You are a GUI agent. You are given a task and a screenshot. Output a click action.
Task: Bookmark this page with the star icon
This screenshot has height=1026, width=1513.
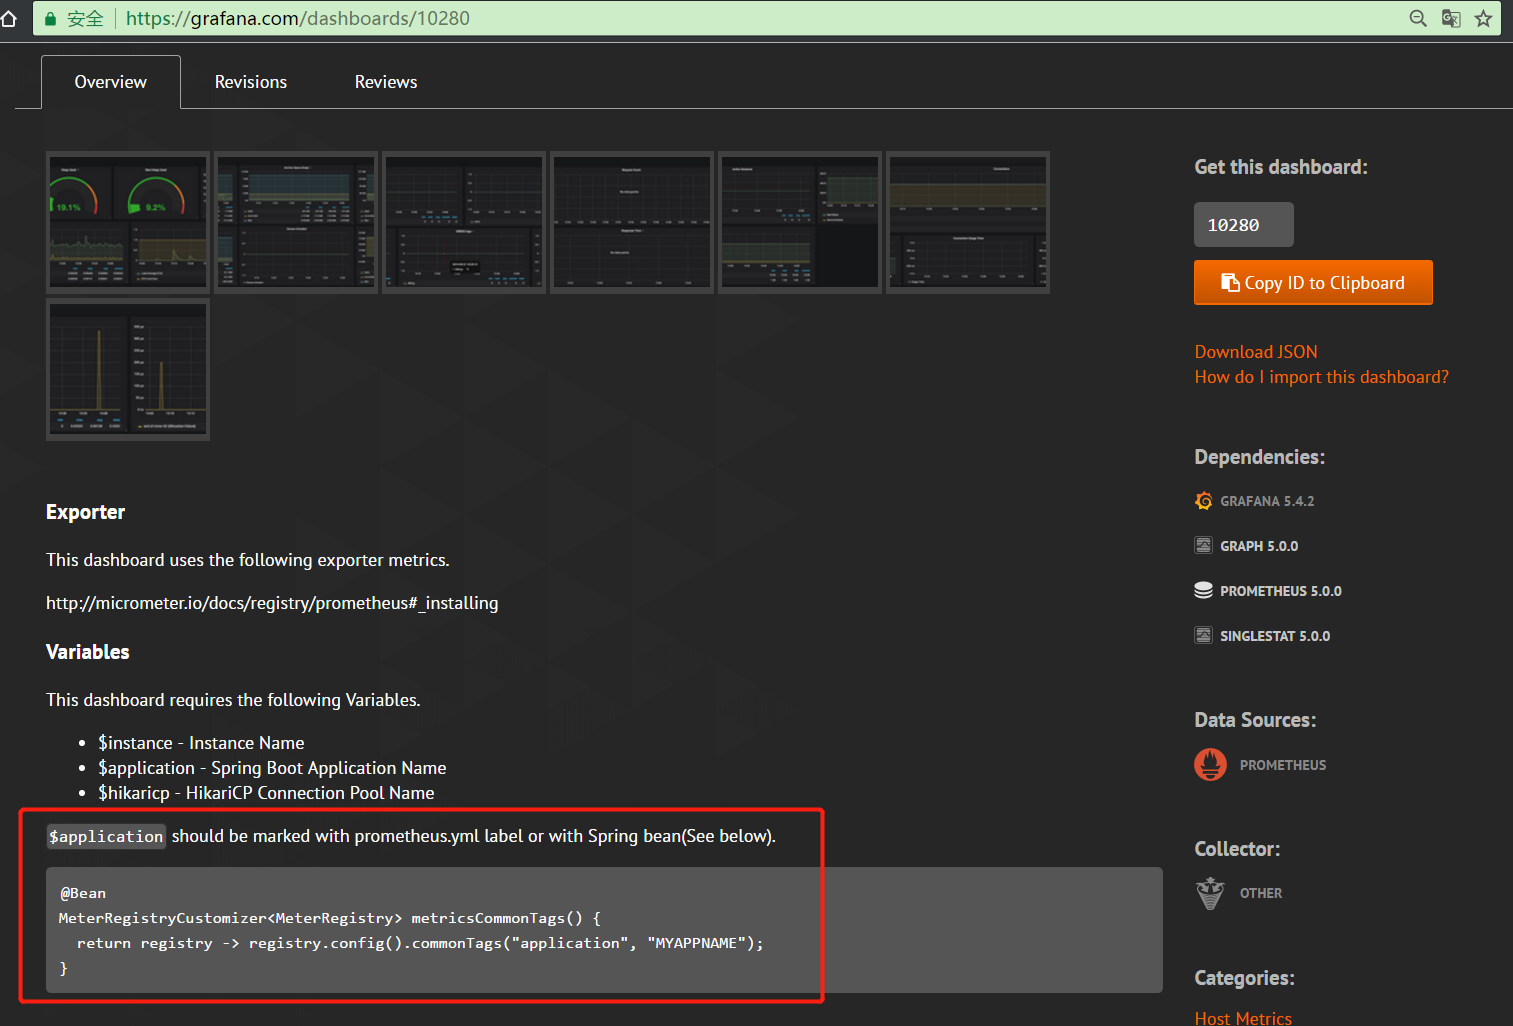1483,18
